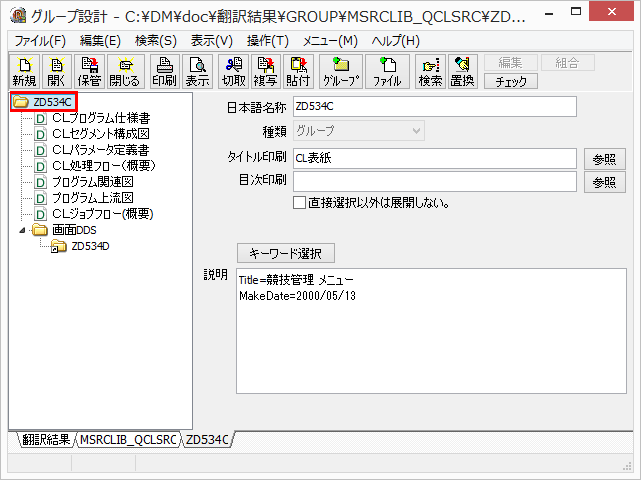The image size is (641, 480).
Task: Click the 保管 (Save) toolbar icon
Action: 89,72
